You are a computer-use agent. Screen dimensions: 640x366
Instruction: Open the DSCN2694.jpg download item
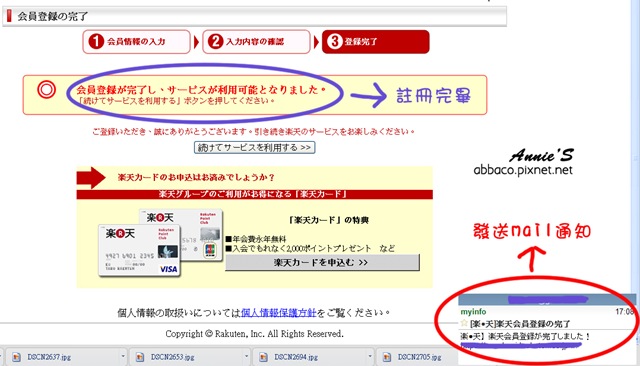coord(313,357)
